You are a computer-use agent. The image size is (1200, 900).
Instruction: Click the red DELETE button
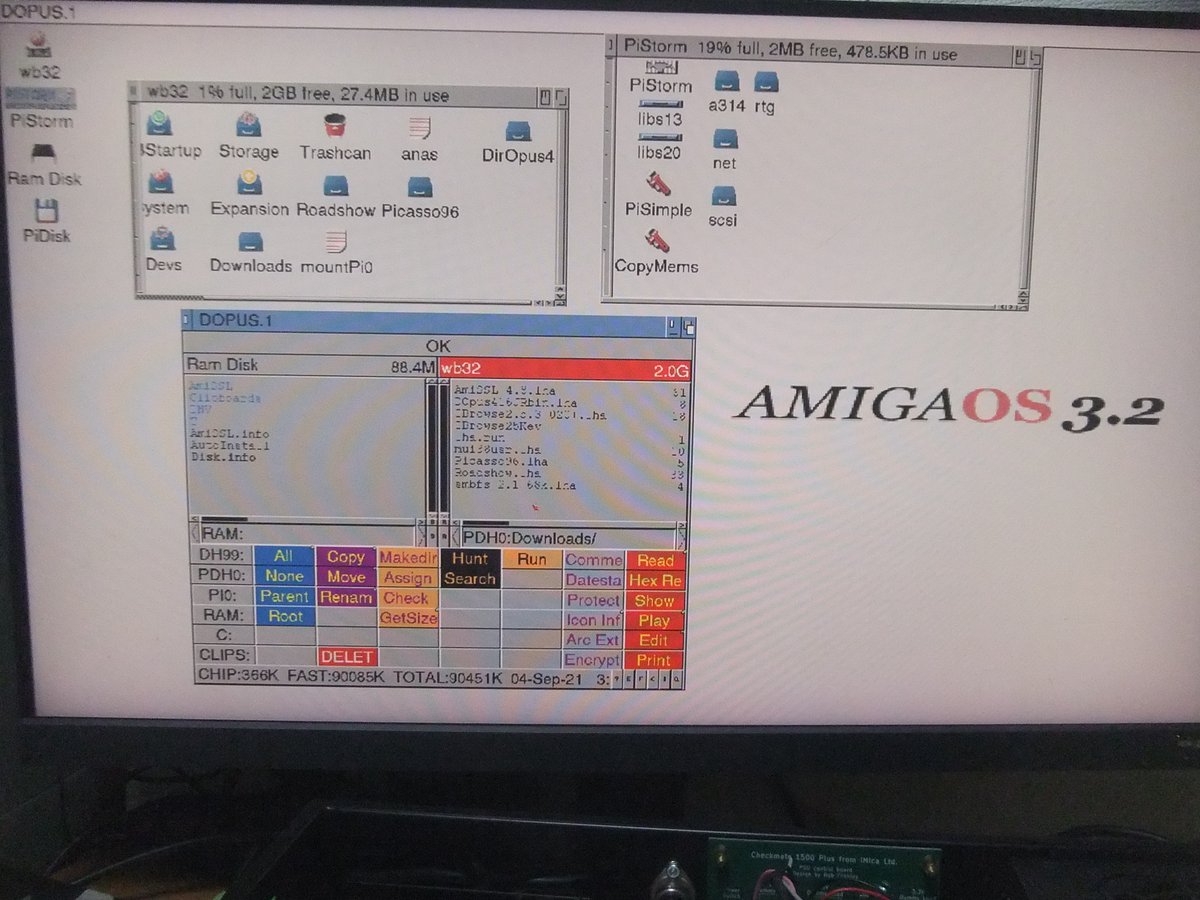point(347,657)
